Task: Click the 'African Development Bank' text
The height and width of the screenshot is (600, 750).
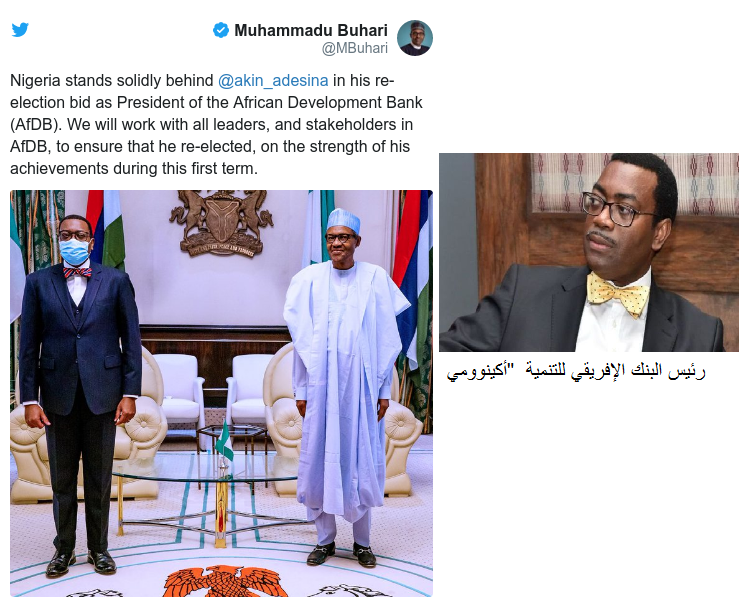Action: coord(328,102)
